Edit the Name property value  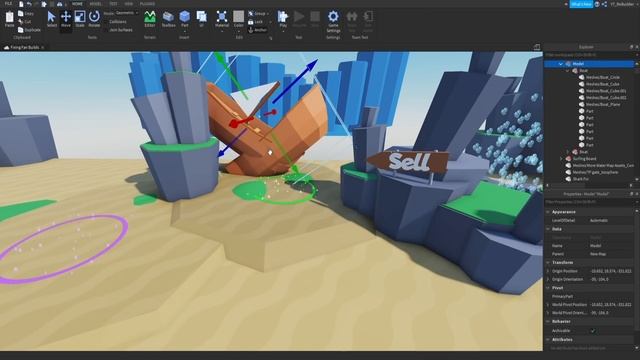pos(611,246)
